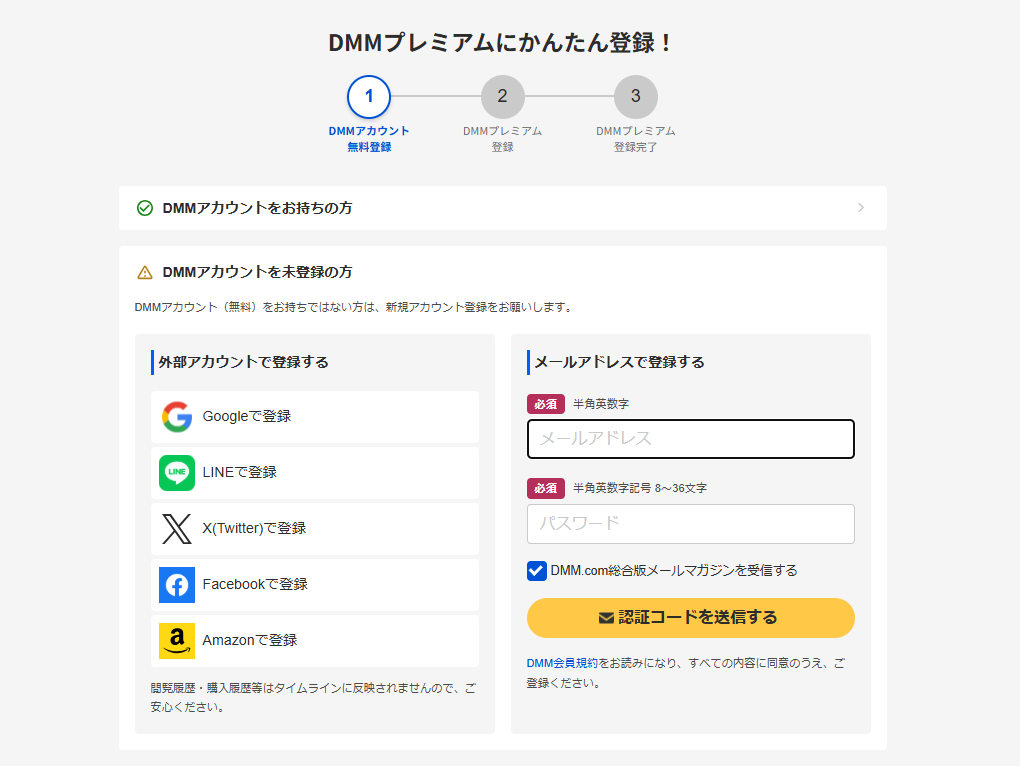Click the Amazon logo icon
Screen dimensions: 1020x766
point(177,641)
